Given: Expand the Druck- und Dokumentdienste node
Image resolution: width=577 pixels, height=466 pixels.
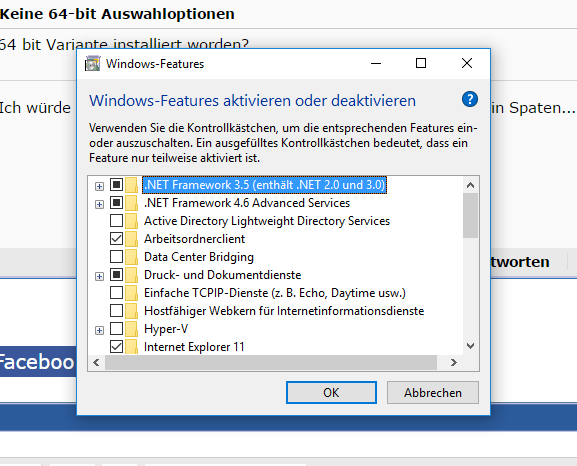Looking at the screenshot, I should pyautogui.click(x=99, y=276).
